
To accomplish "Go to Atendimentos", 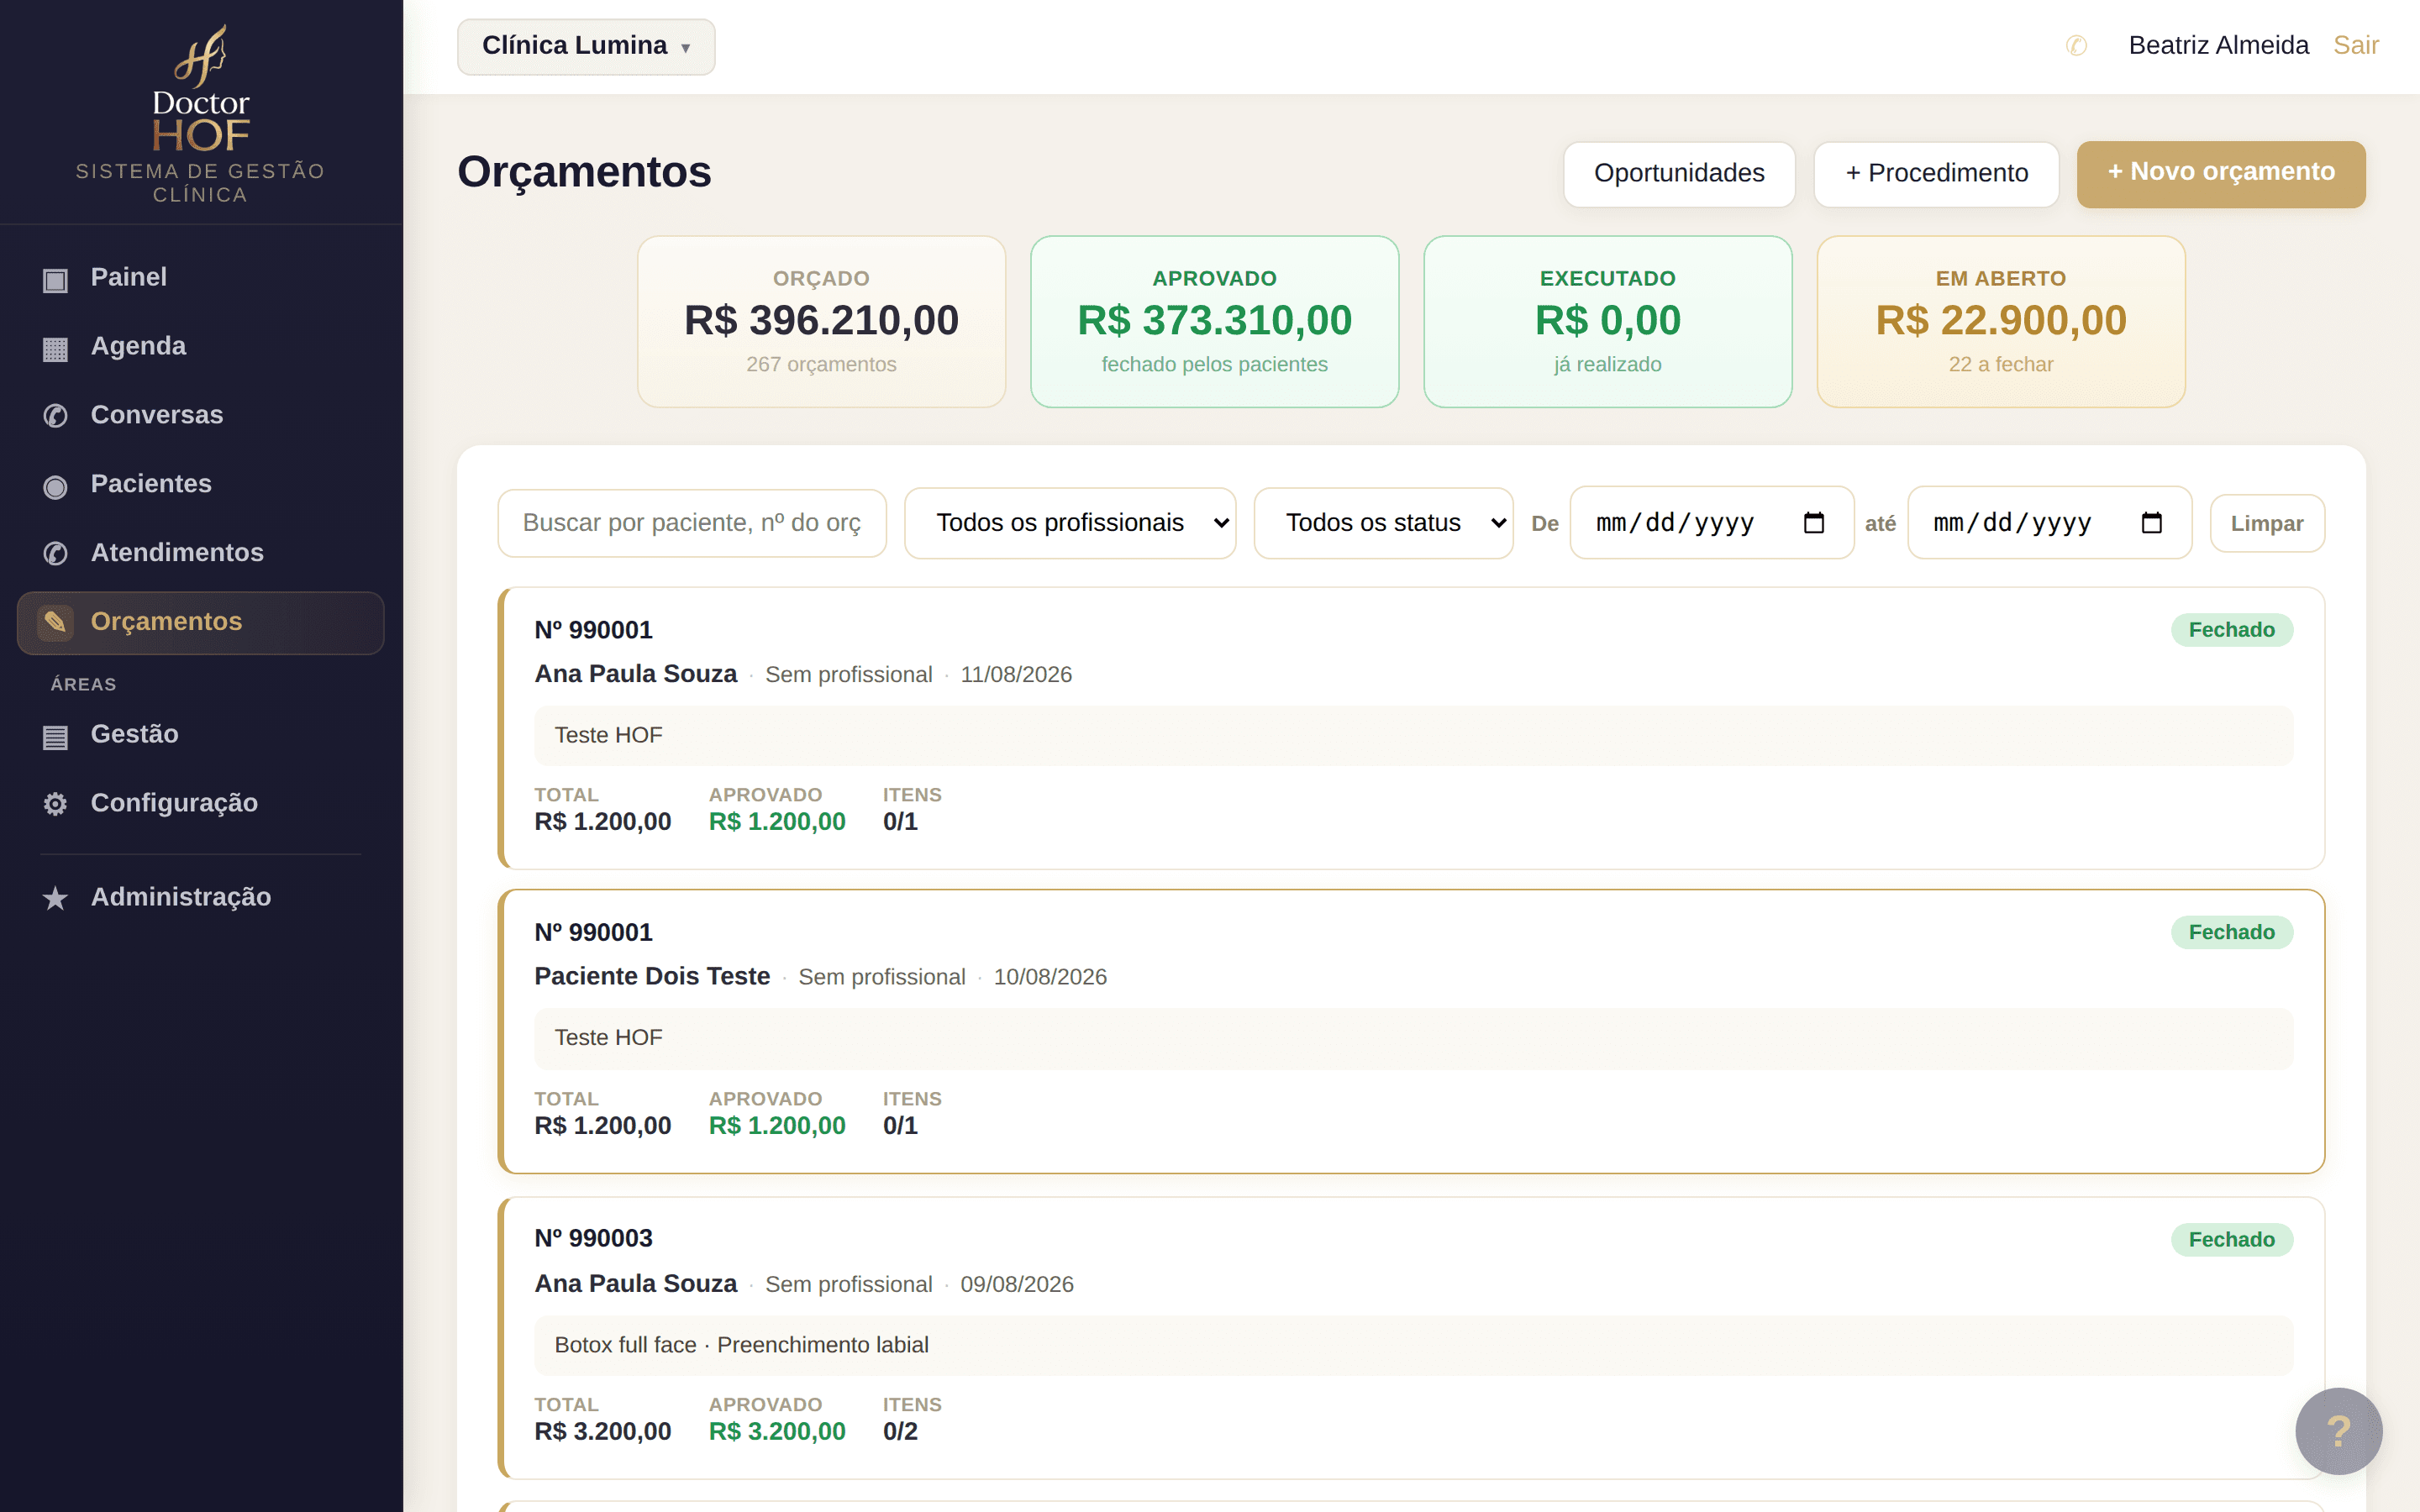I will click(200, 553).
